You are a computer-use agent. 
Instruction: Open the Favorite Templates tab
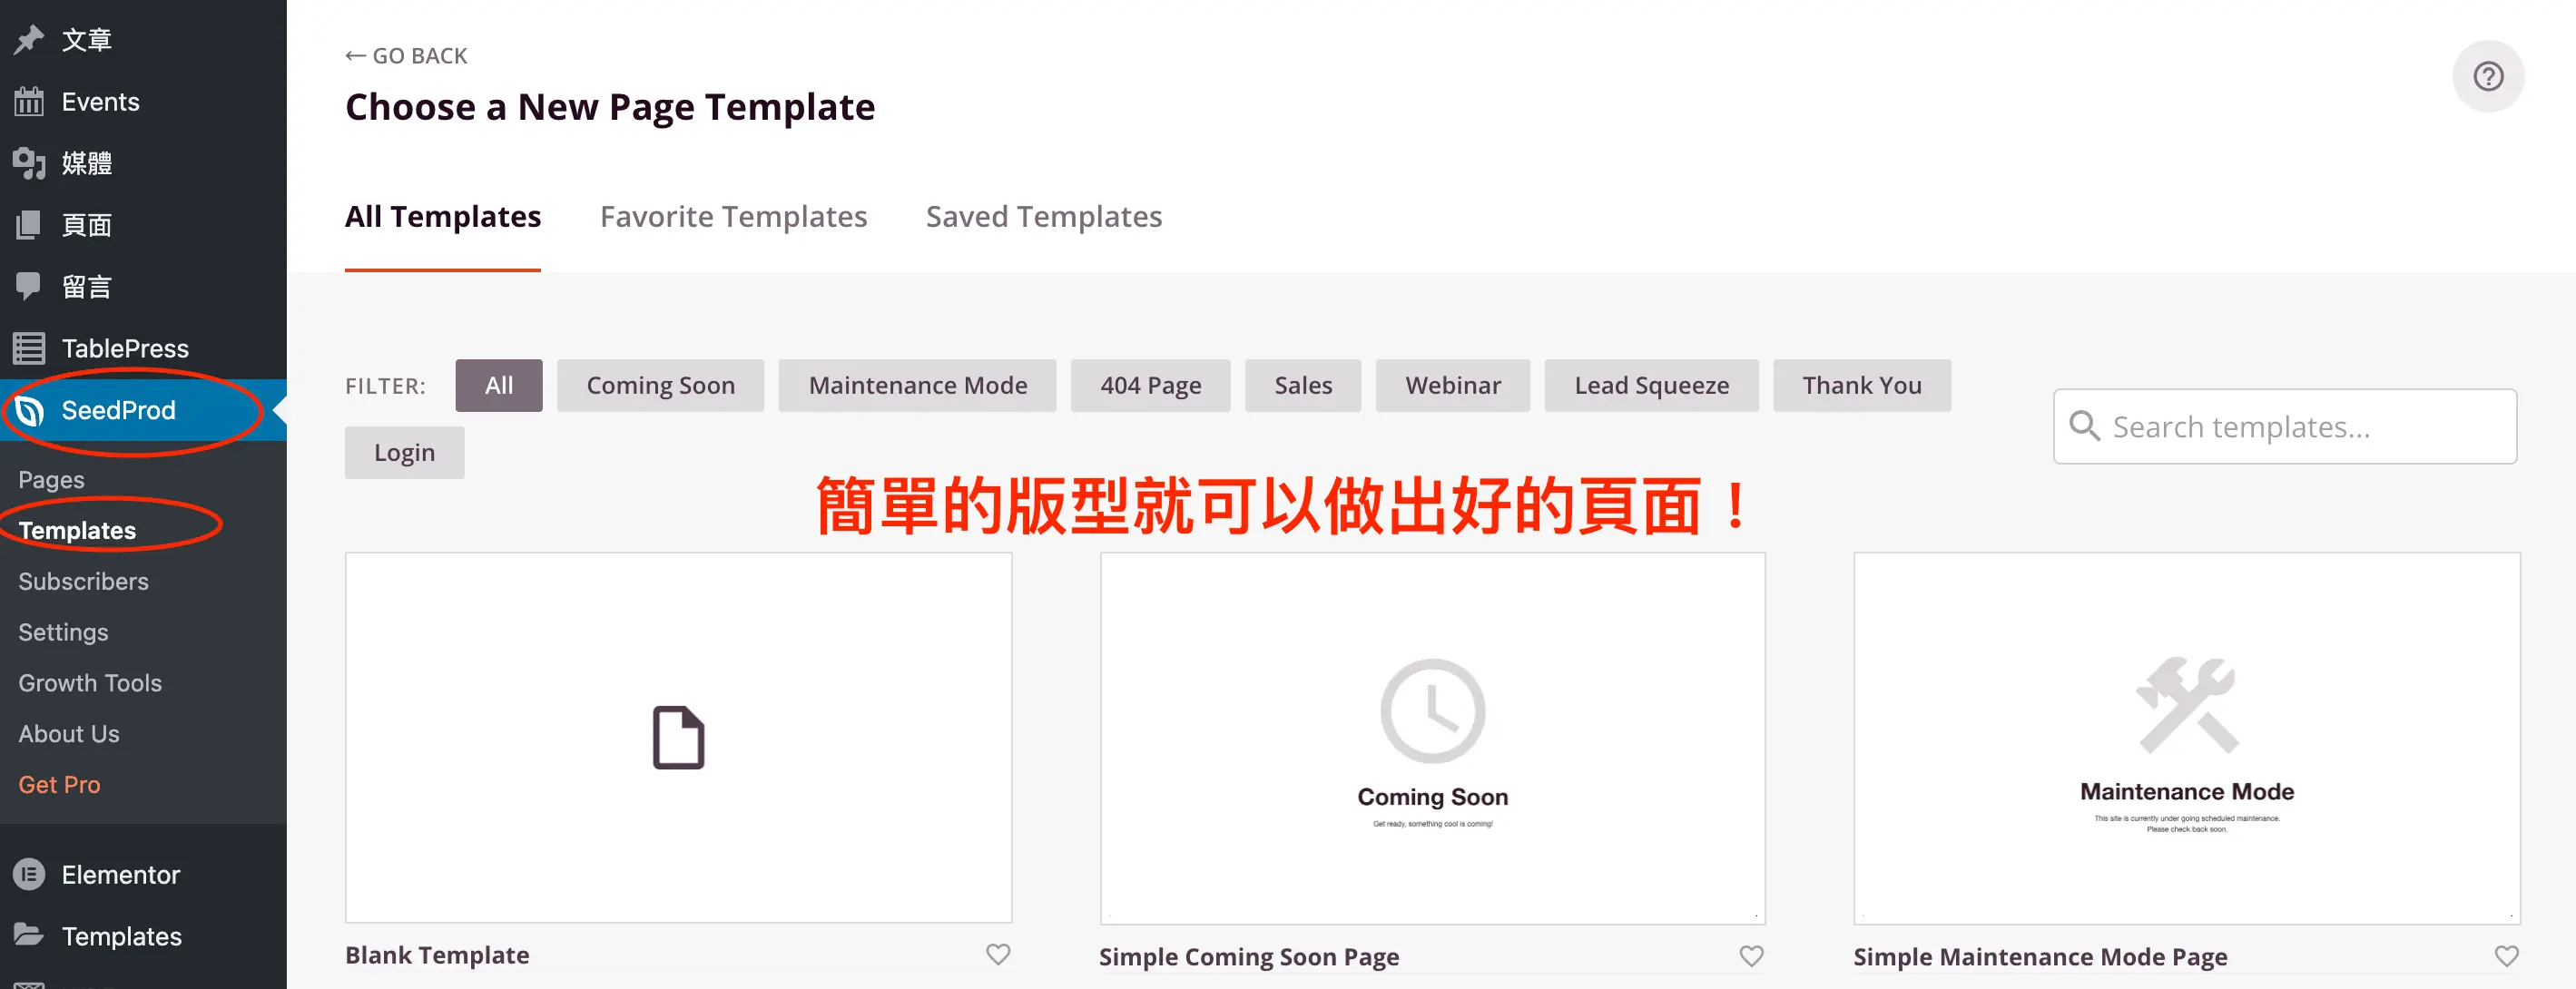733,216
